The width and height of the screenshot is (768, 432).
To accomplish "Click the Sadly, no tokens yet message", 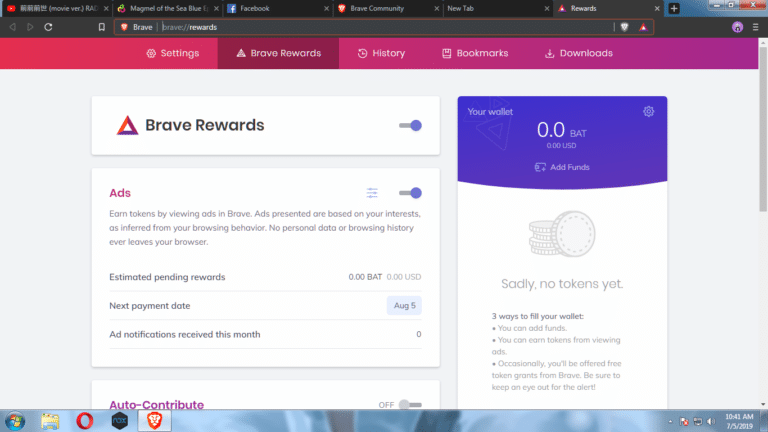I will click(562, 284).
